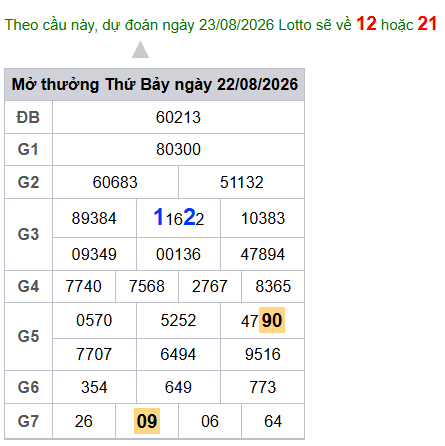Click the G4 number 7568
The height and width of the screenshot is (446, 445).
(147, 286)
